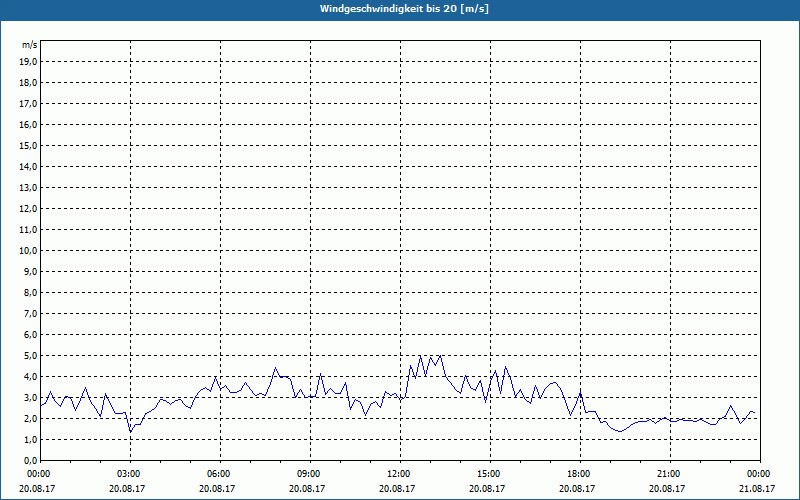Click the 21.08.17 date label
Screen dimensions: 800x500
[x=758, y=489]
